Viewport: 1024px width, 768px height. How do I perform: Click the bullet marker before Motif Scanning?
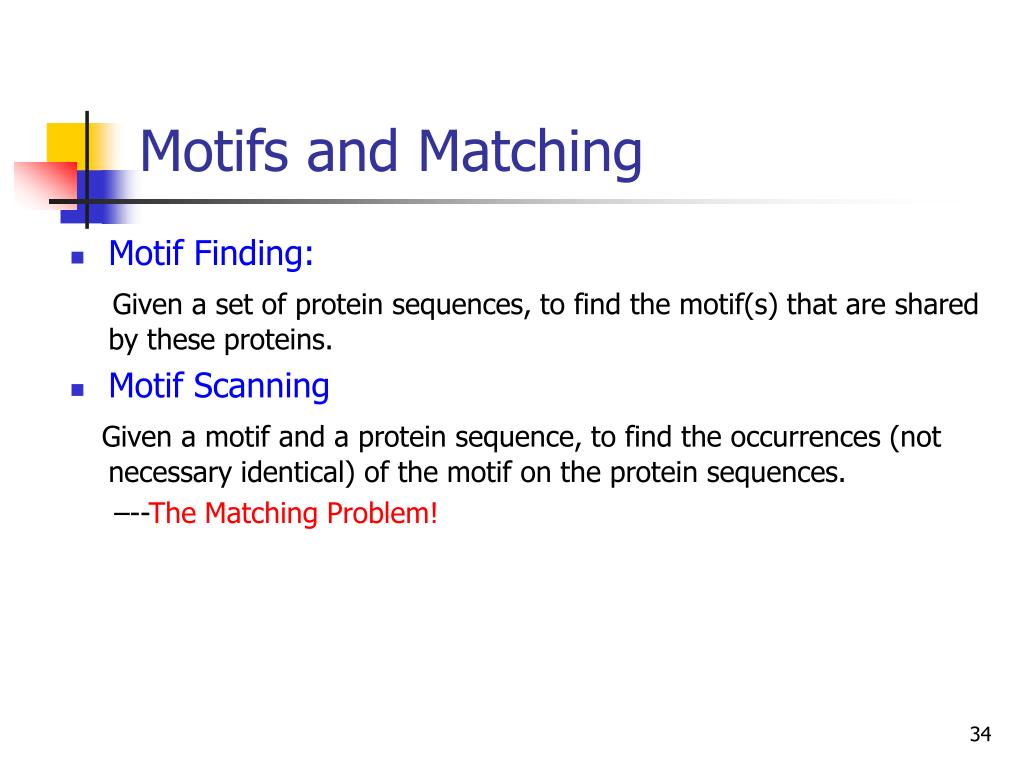click(78, 390)
